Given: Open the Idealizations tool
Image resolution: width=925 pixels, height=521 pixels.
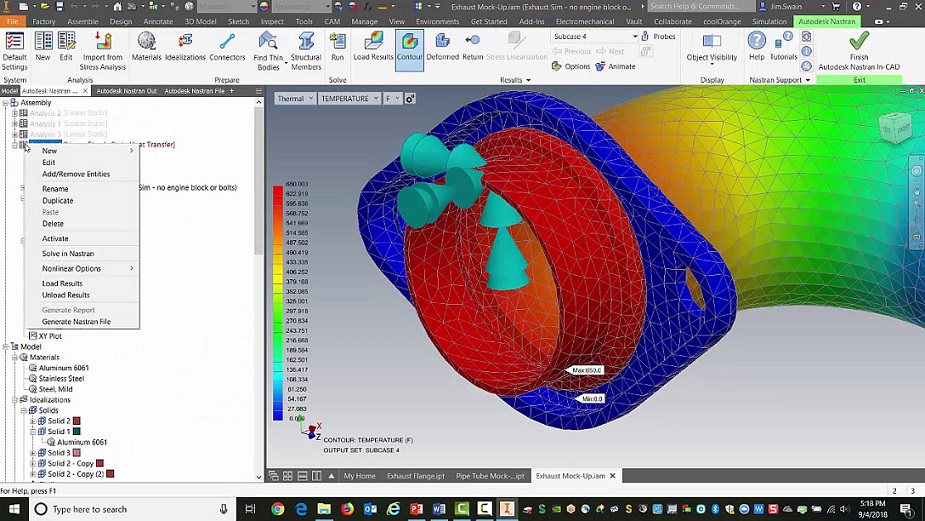Looking at the screenshot, I should tap(185, 47).
